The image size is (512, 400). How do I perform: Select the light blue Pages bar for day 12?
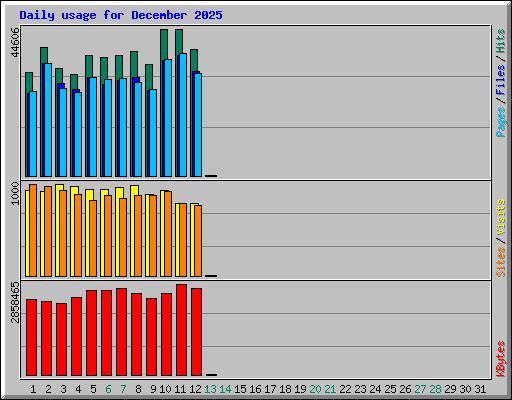[198, 125]
